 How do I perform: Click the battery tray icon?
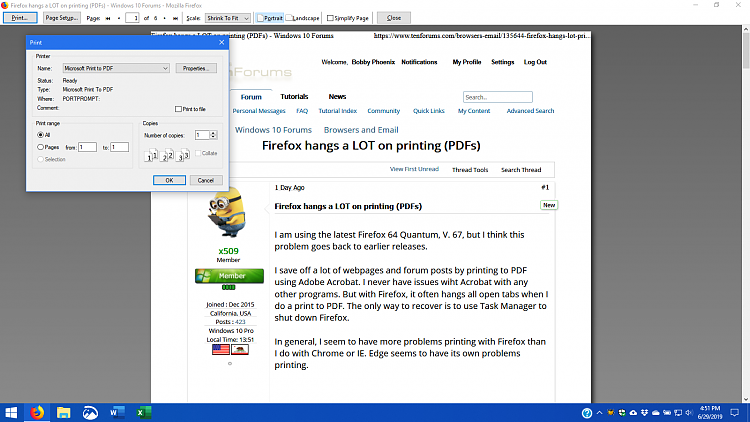667,412
